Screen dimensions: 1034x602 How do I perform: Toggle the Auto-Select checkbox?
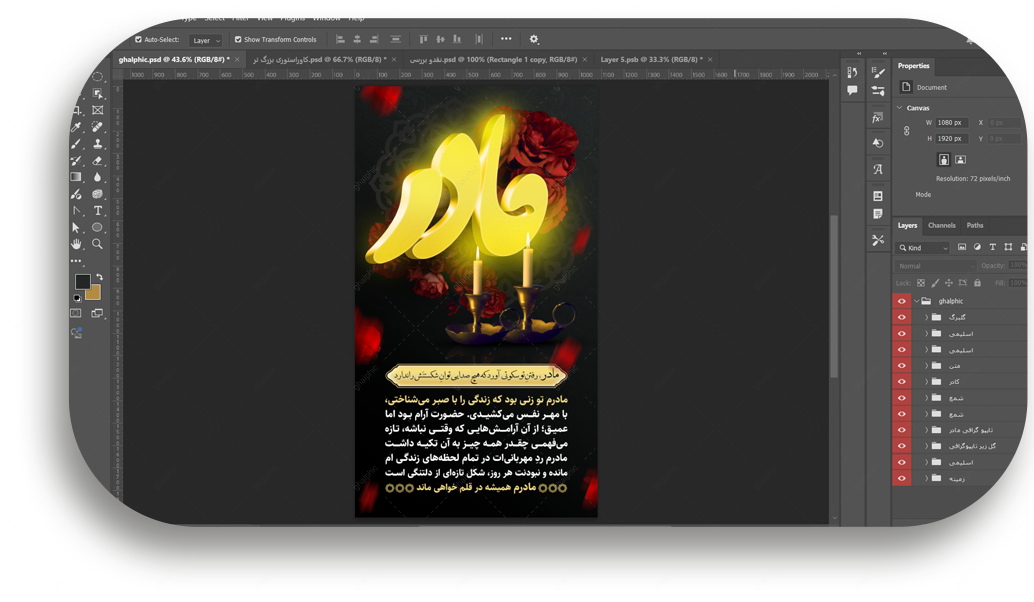(139, 40)
